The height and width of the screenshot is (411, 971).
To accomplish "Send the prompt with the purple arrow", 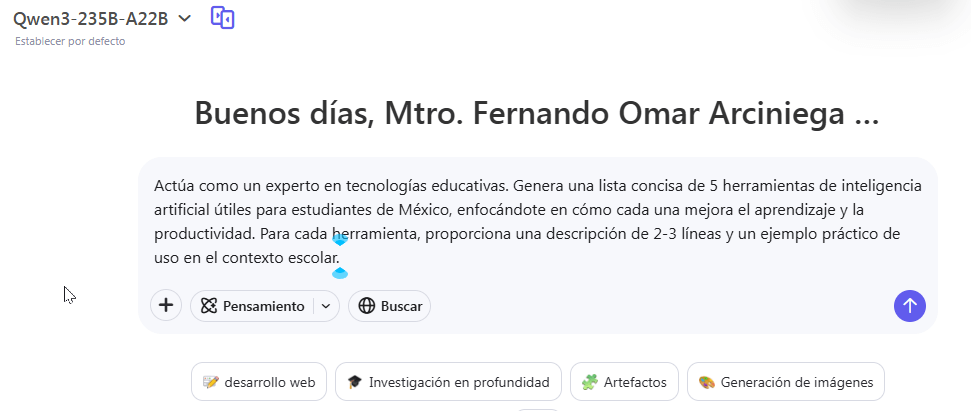I will point(909,306).
